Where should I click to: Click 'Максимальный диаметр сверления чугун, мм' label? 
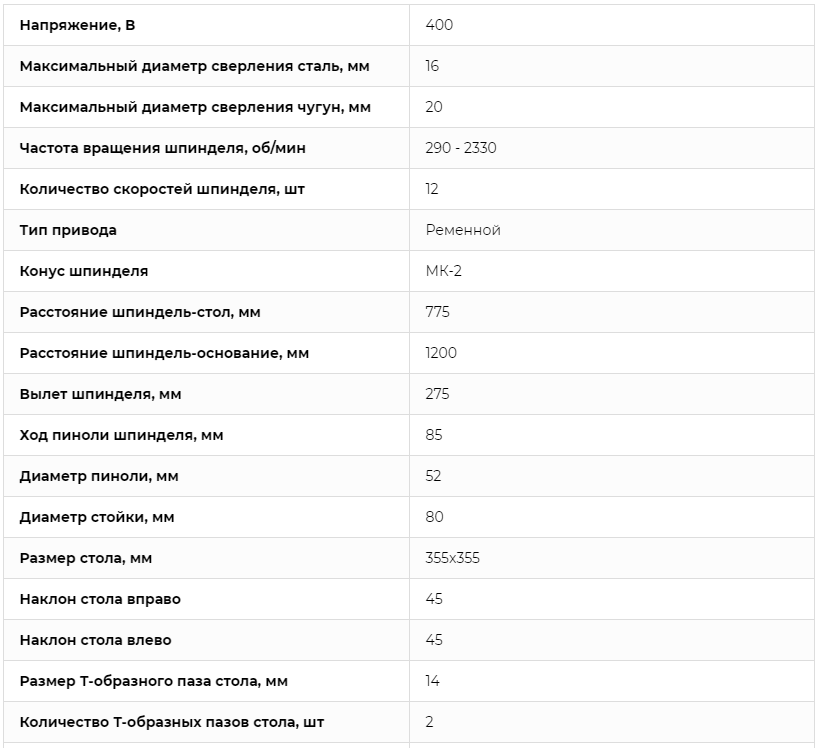(195, 107)
